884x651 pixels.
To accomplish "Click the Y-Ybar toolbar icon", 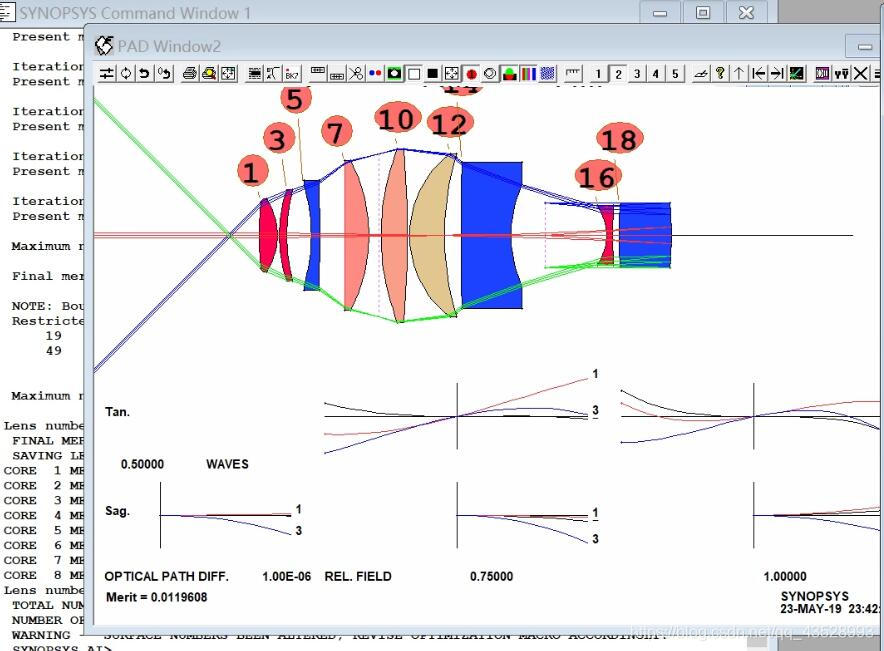I will click(x=842, y=73).
